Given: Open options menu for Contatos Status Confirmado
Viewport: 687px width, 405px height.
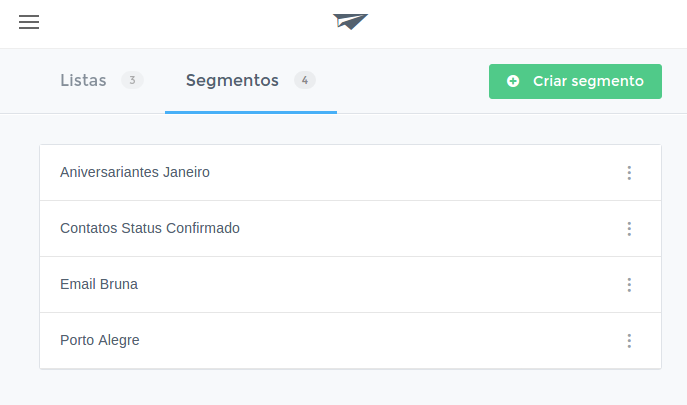Looking at the screenshot, I should [629, 229].
